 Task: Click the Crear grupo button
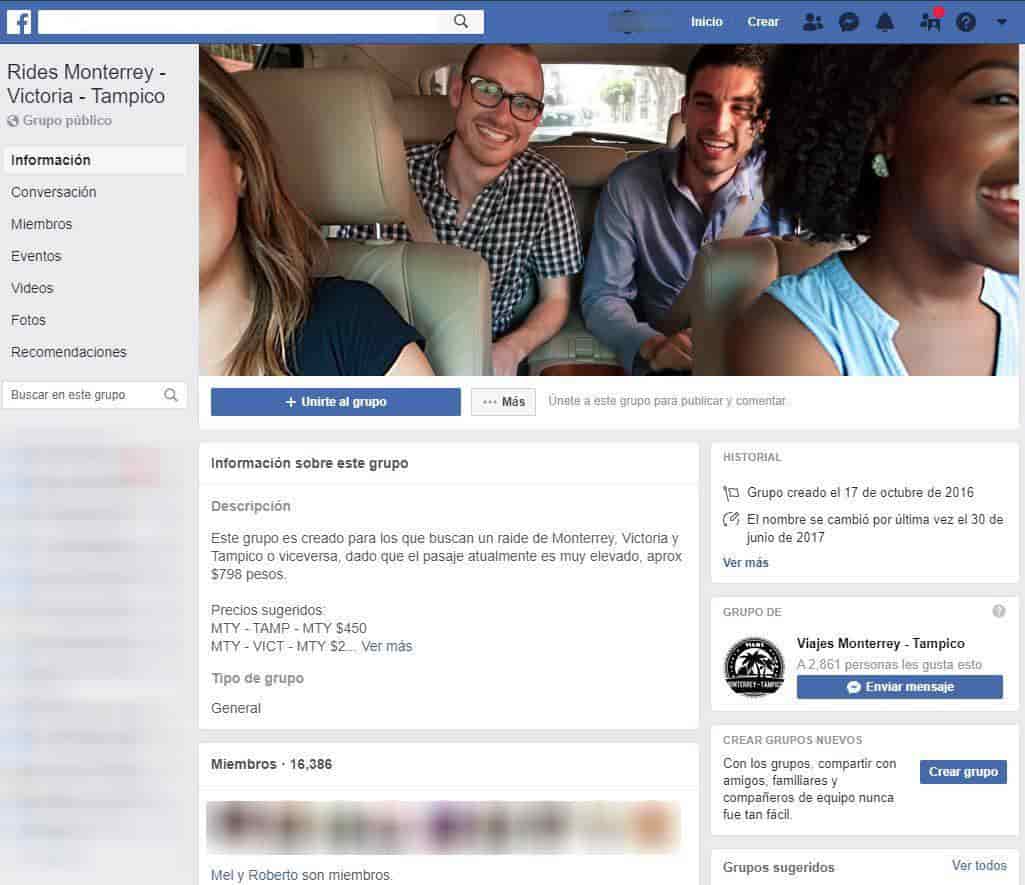click(x=963, y=772)
